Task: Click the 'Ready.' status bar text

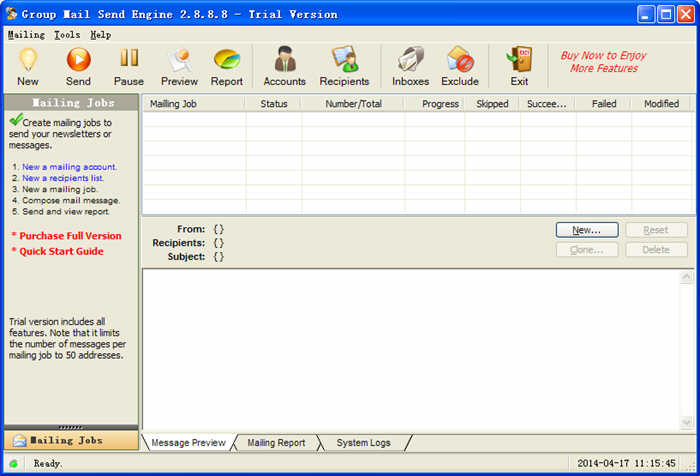Action: (48, 463)
